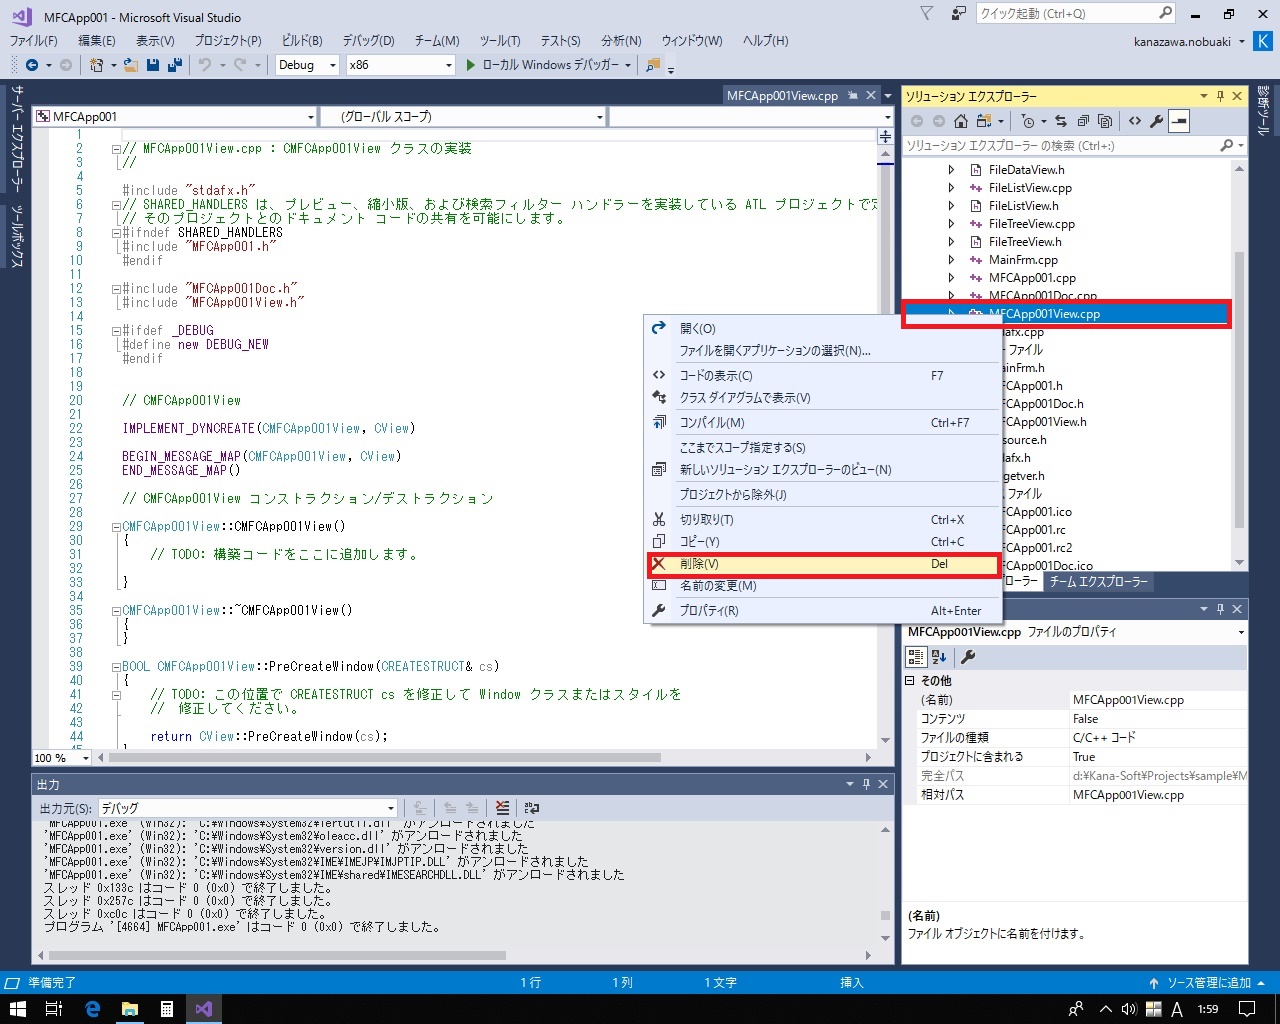Click the Undo arrow icon
Viewport: 1280px width, 1024px height.
[204, 65]
